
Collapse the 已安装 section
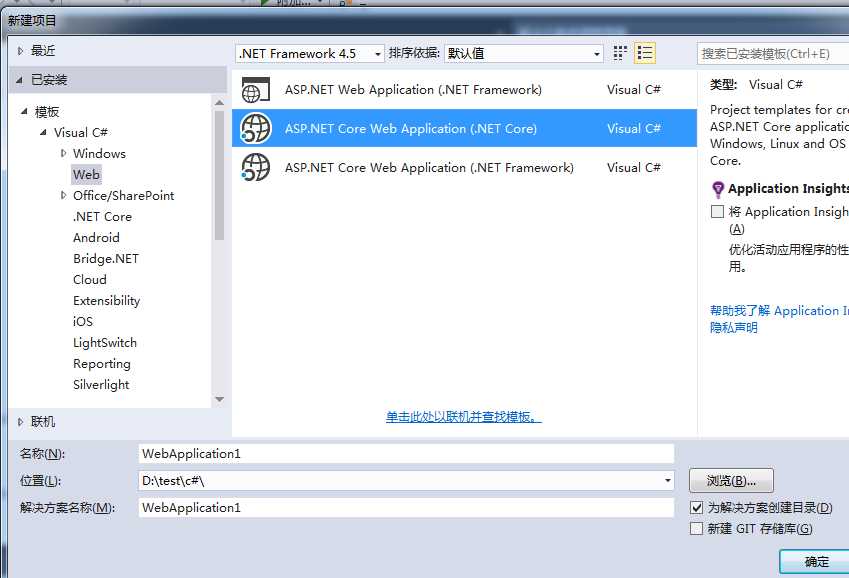[x=19, y=80]
